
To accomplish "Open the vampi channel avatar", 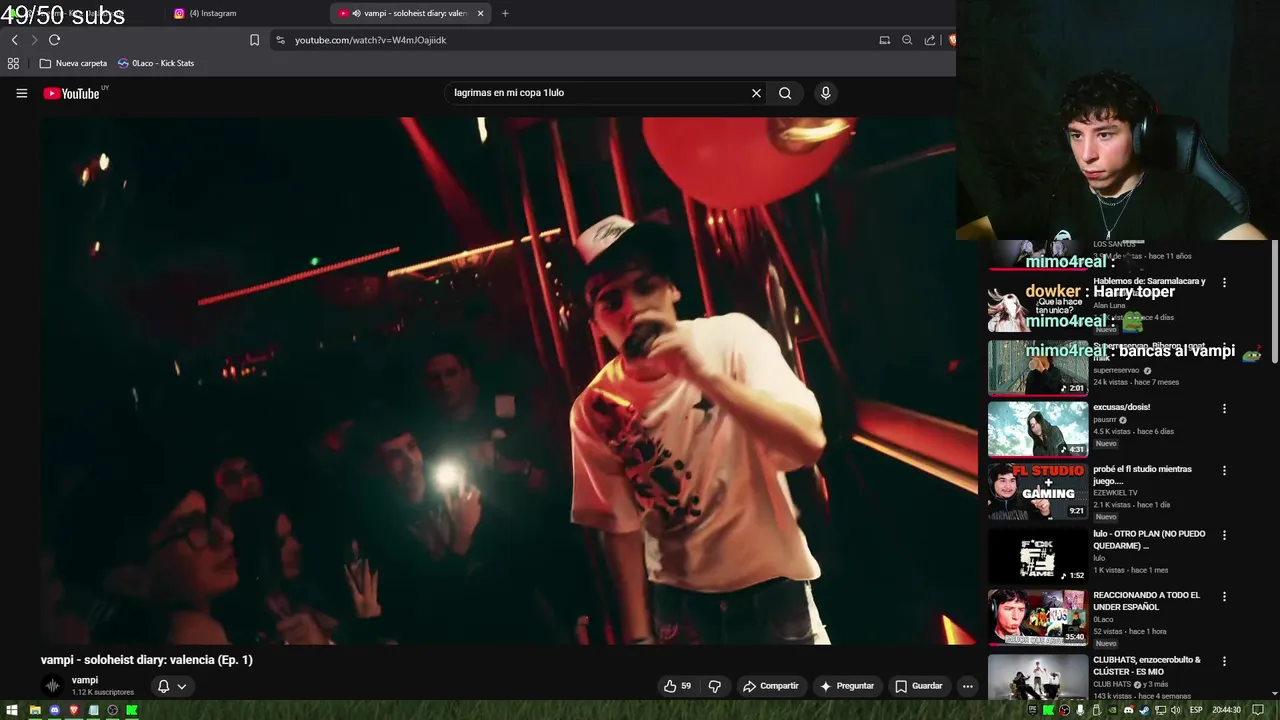I will 52,685.
